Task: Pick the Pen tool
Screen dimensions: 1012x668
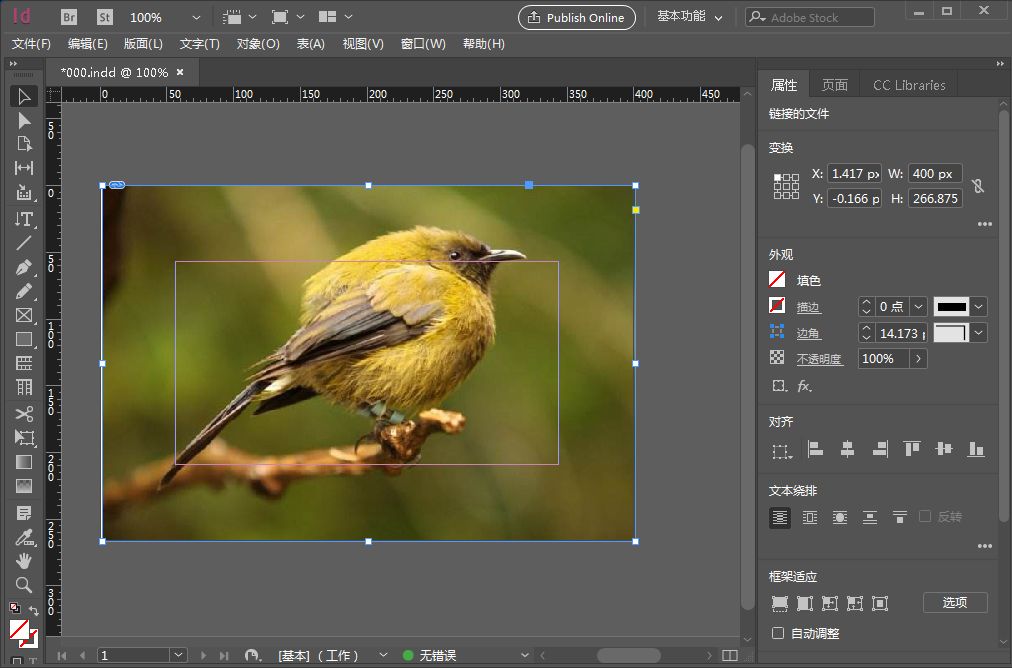Action: coord(24,267)
